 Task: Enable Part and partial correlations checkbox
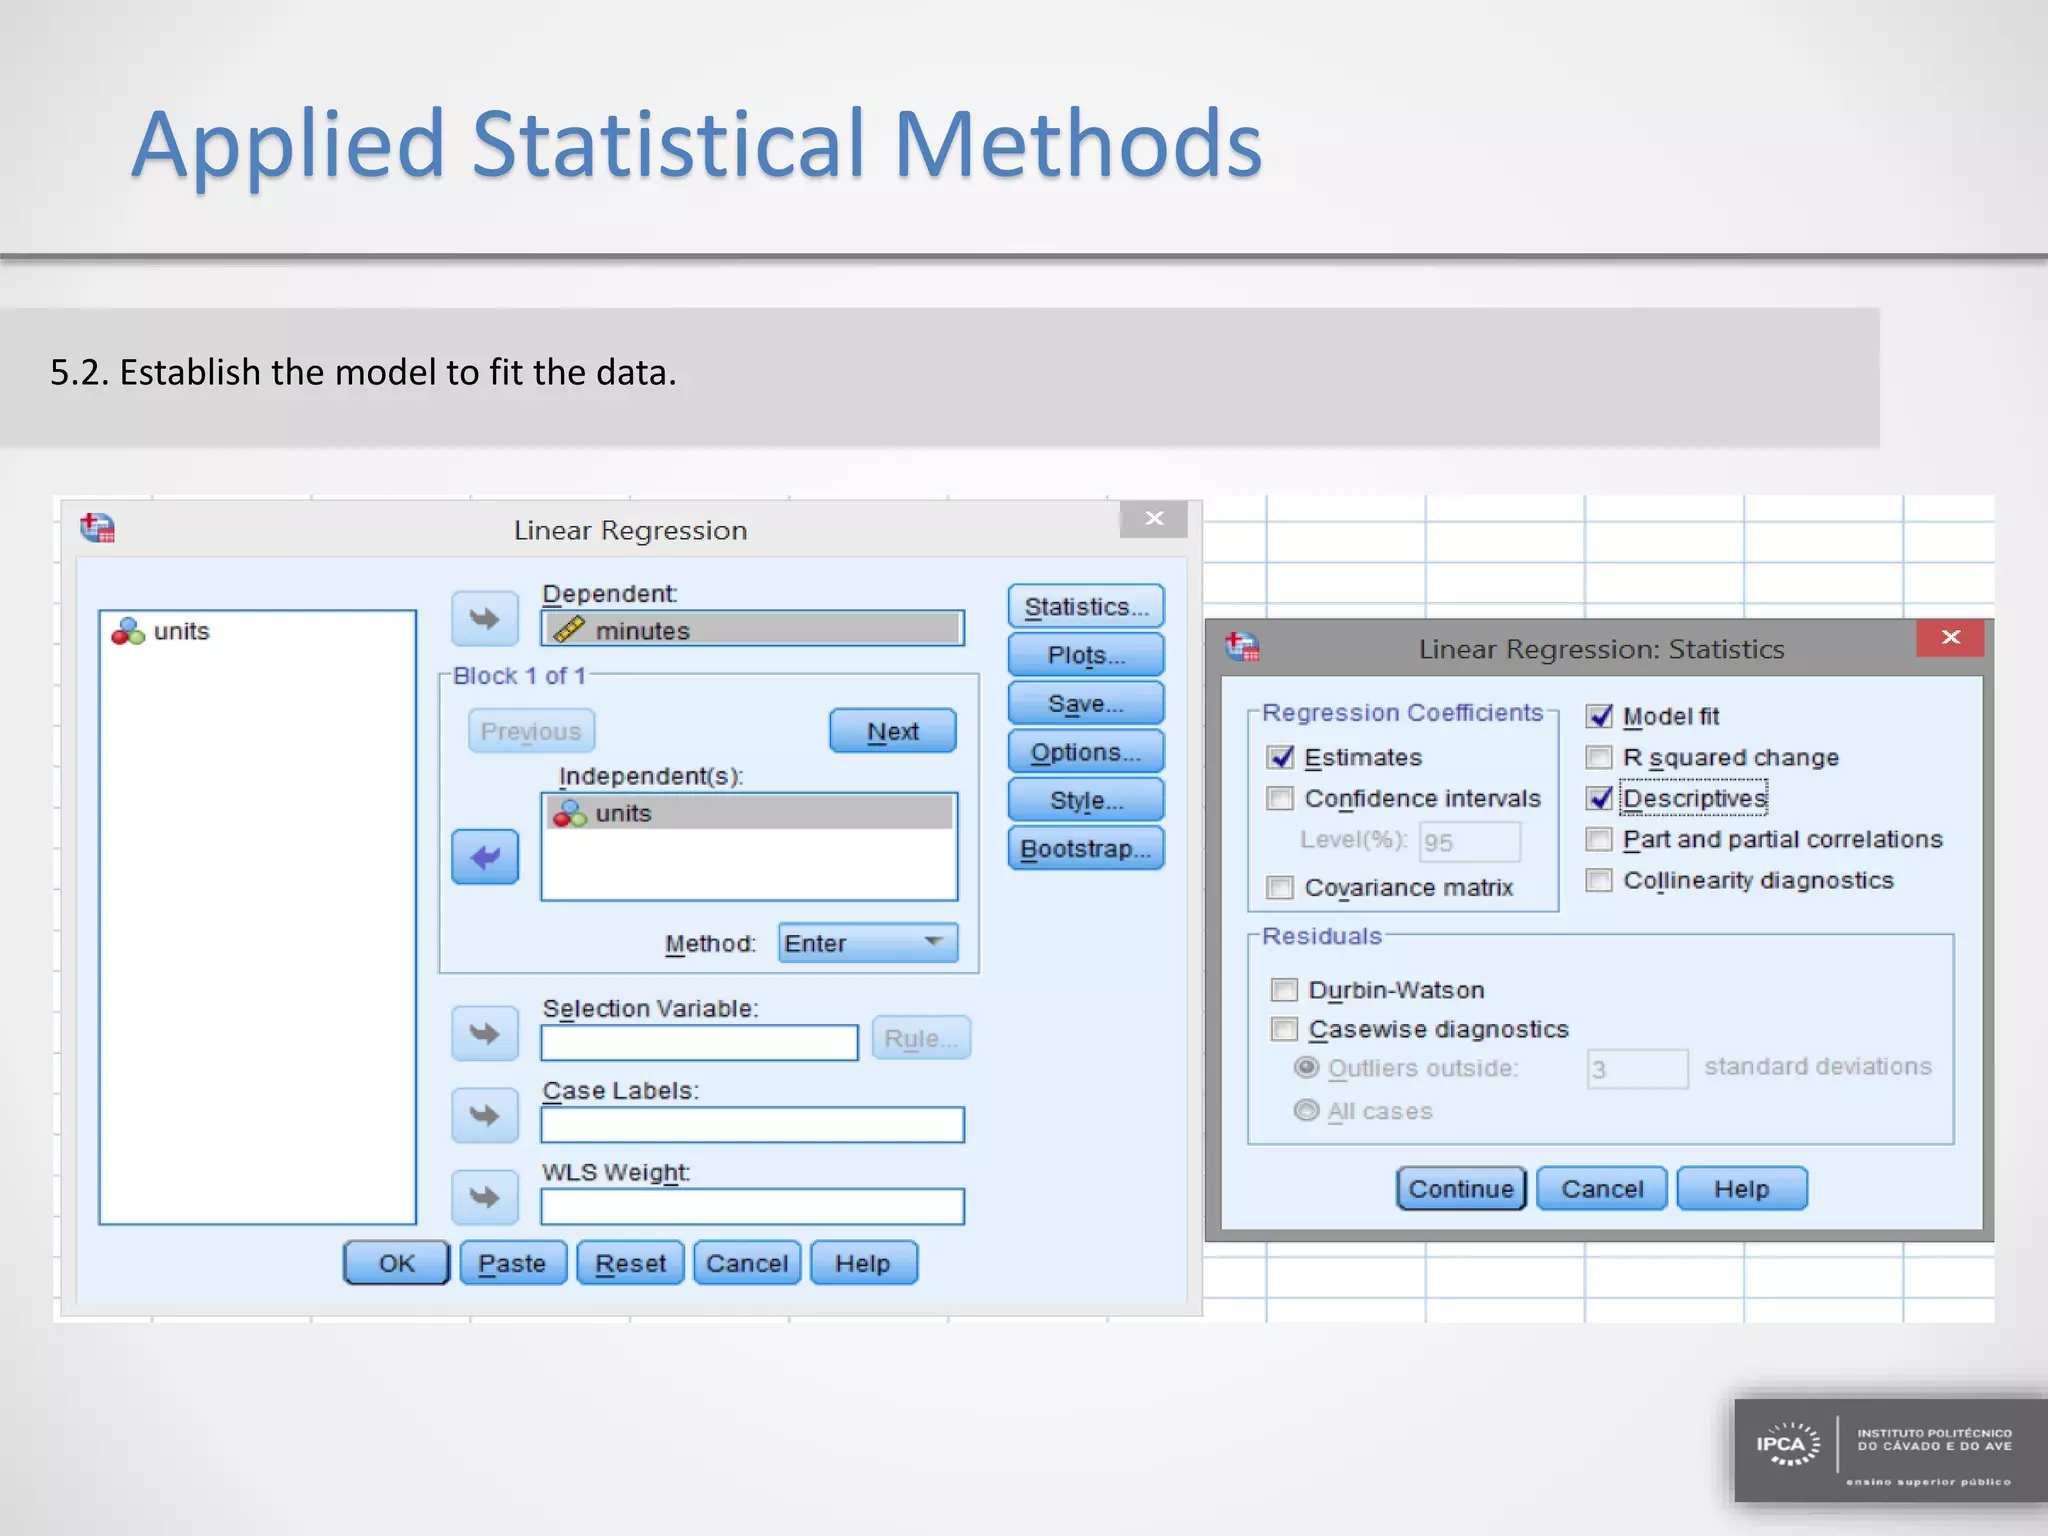pyautogui.click(x=1599, y=839)
